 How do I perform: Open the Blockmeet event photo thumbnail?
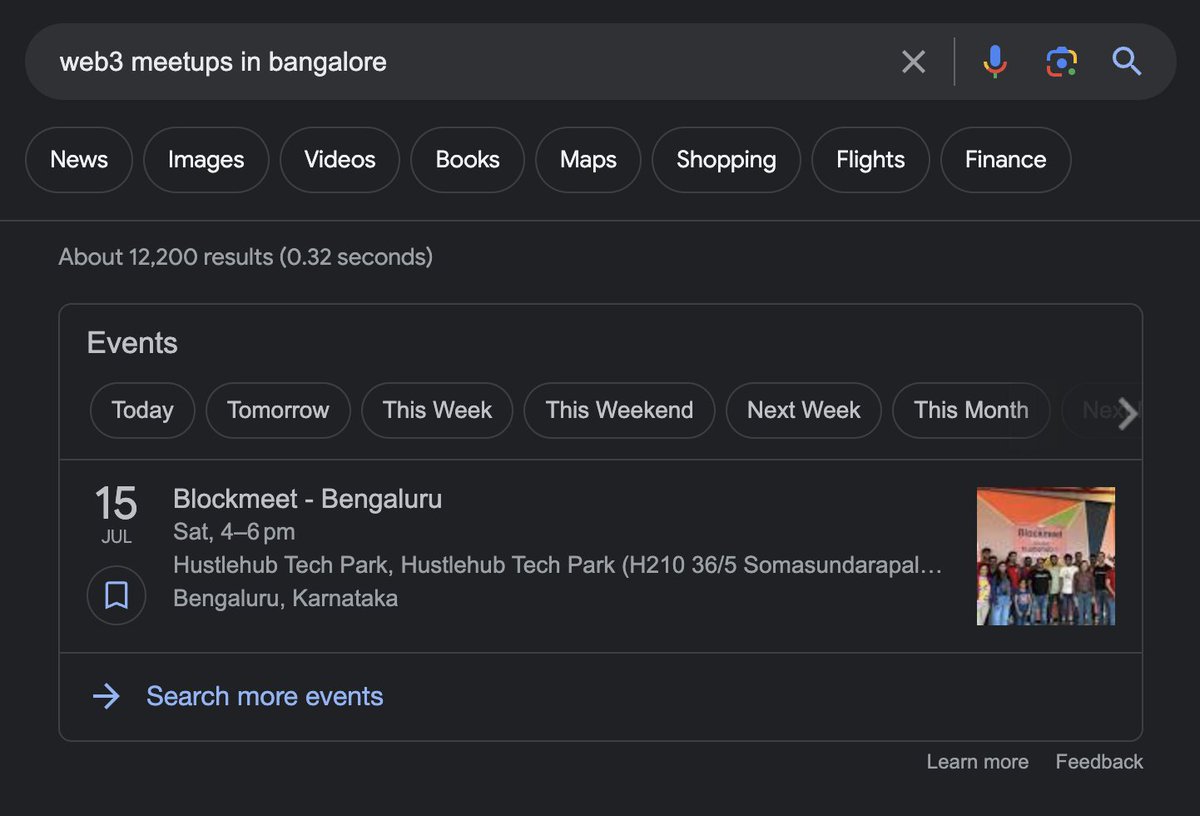pos(1045,555)
